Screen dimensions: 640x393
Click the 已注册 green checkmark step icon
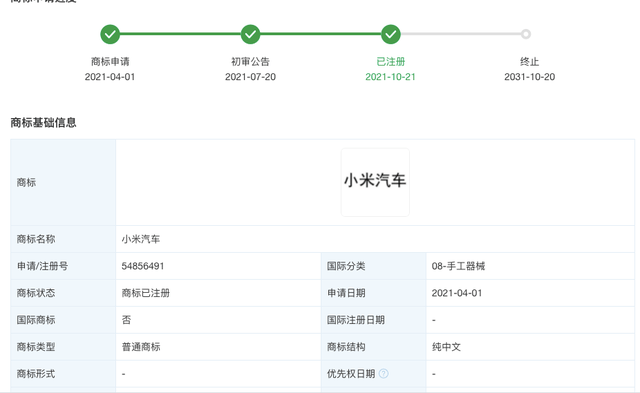[x=391, y=34]
